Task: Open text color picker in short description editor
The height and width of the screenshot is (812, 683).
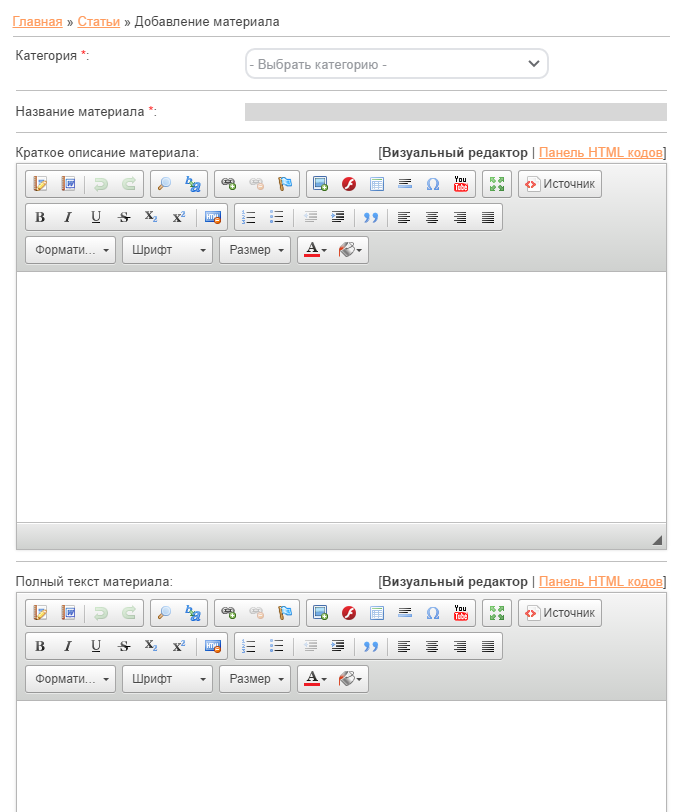Action: pyautogui.click(x=315, y=250)
